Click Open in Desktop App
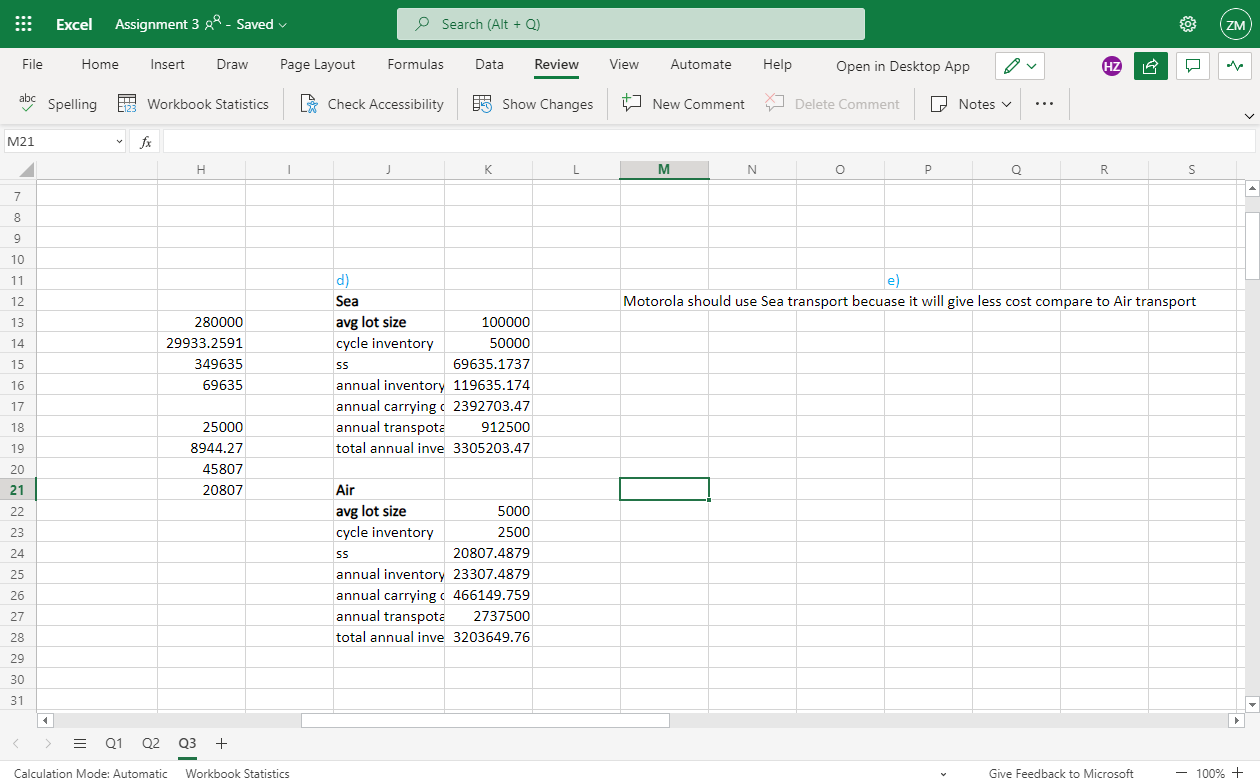The width and height of the screenshot is (1260, 783). [x=903, y=66]
